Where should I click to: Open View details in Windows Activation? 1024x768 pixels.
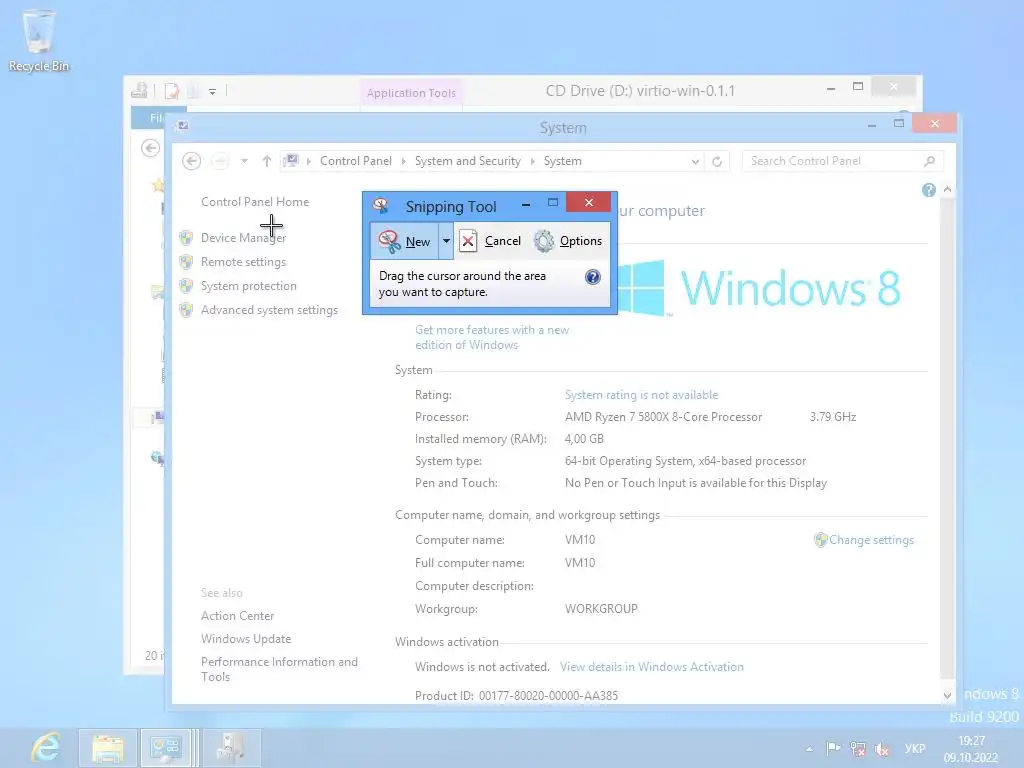pos(652,667)
